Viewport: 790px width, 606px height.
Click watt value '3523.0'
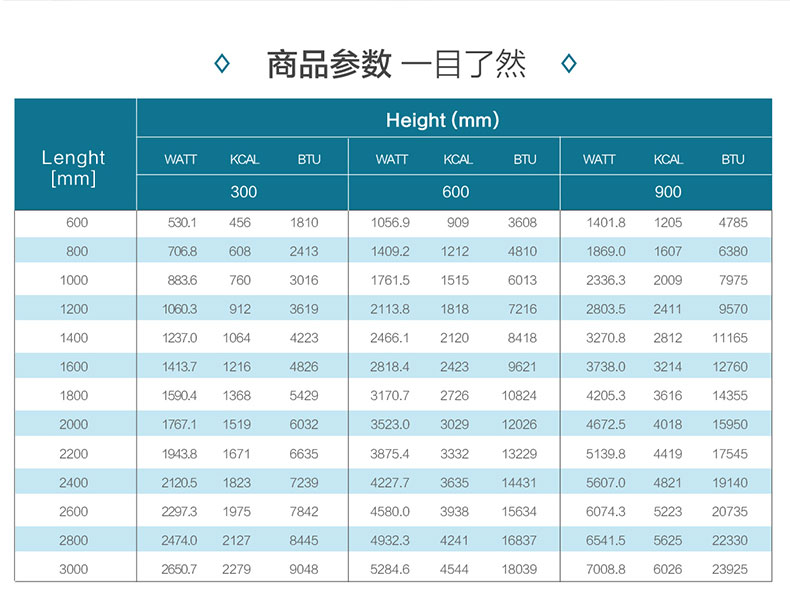pyautogui.click(x=390, y=424)
